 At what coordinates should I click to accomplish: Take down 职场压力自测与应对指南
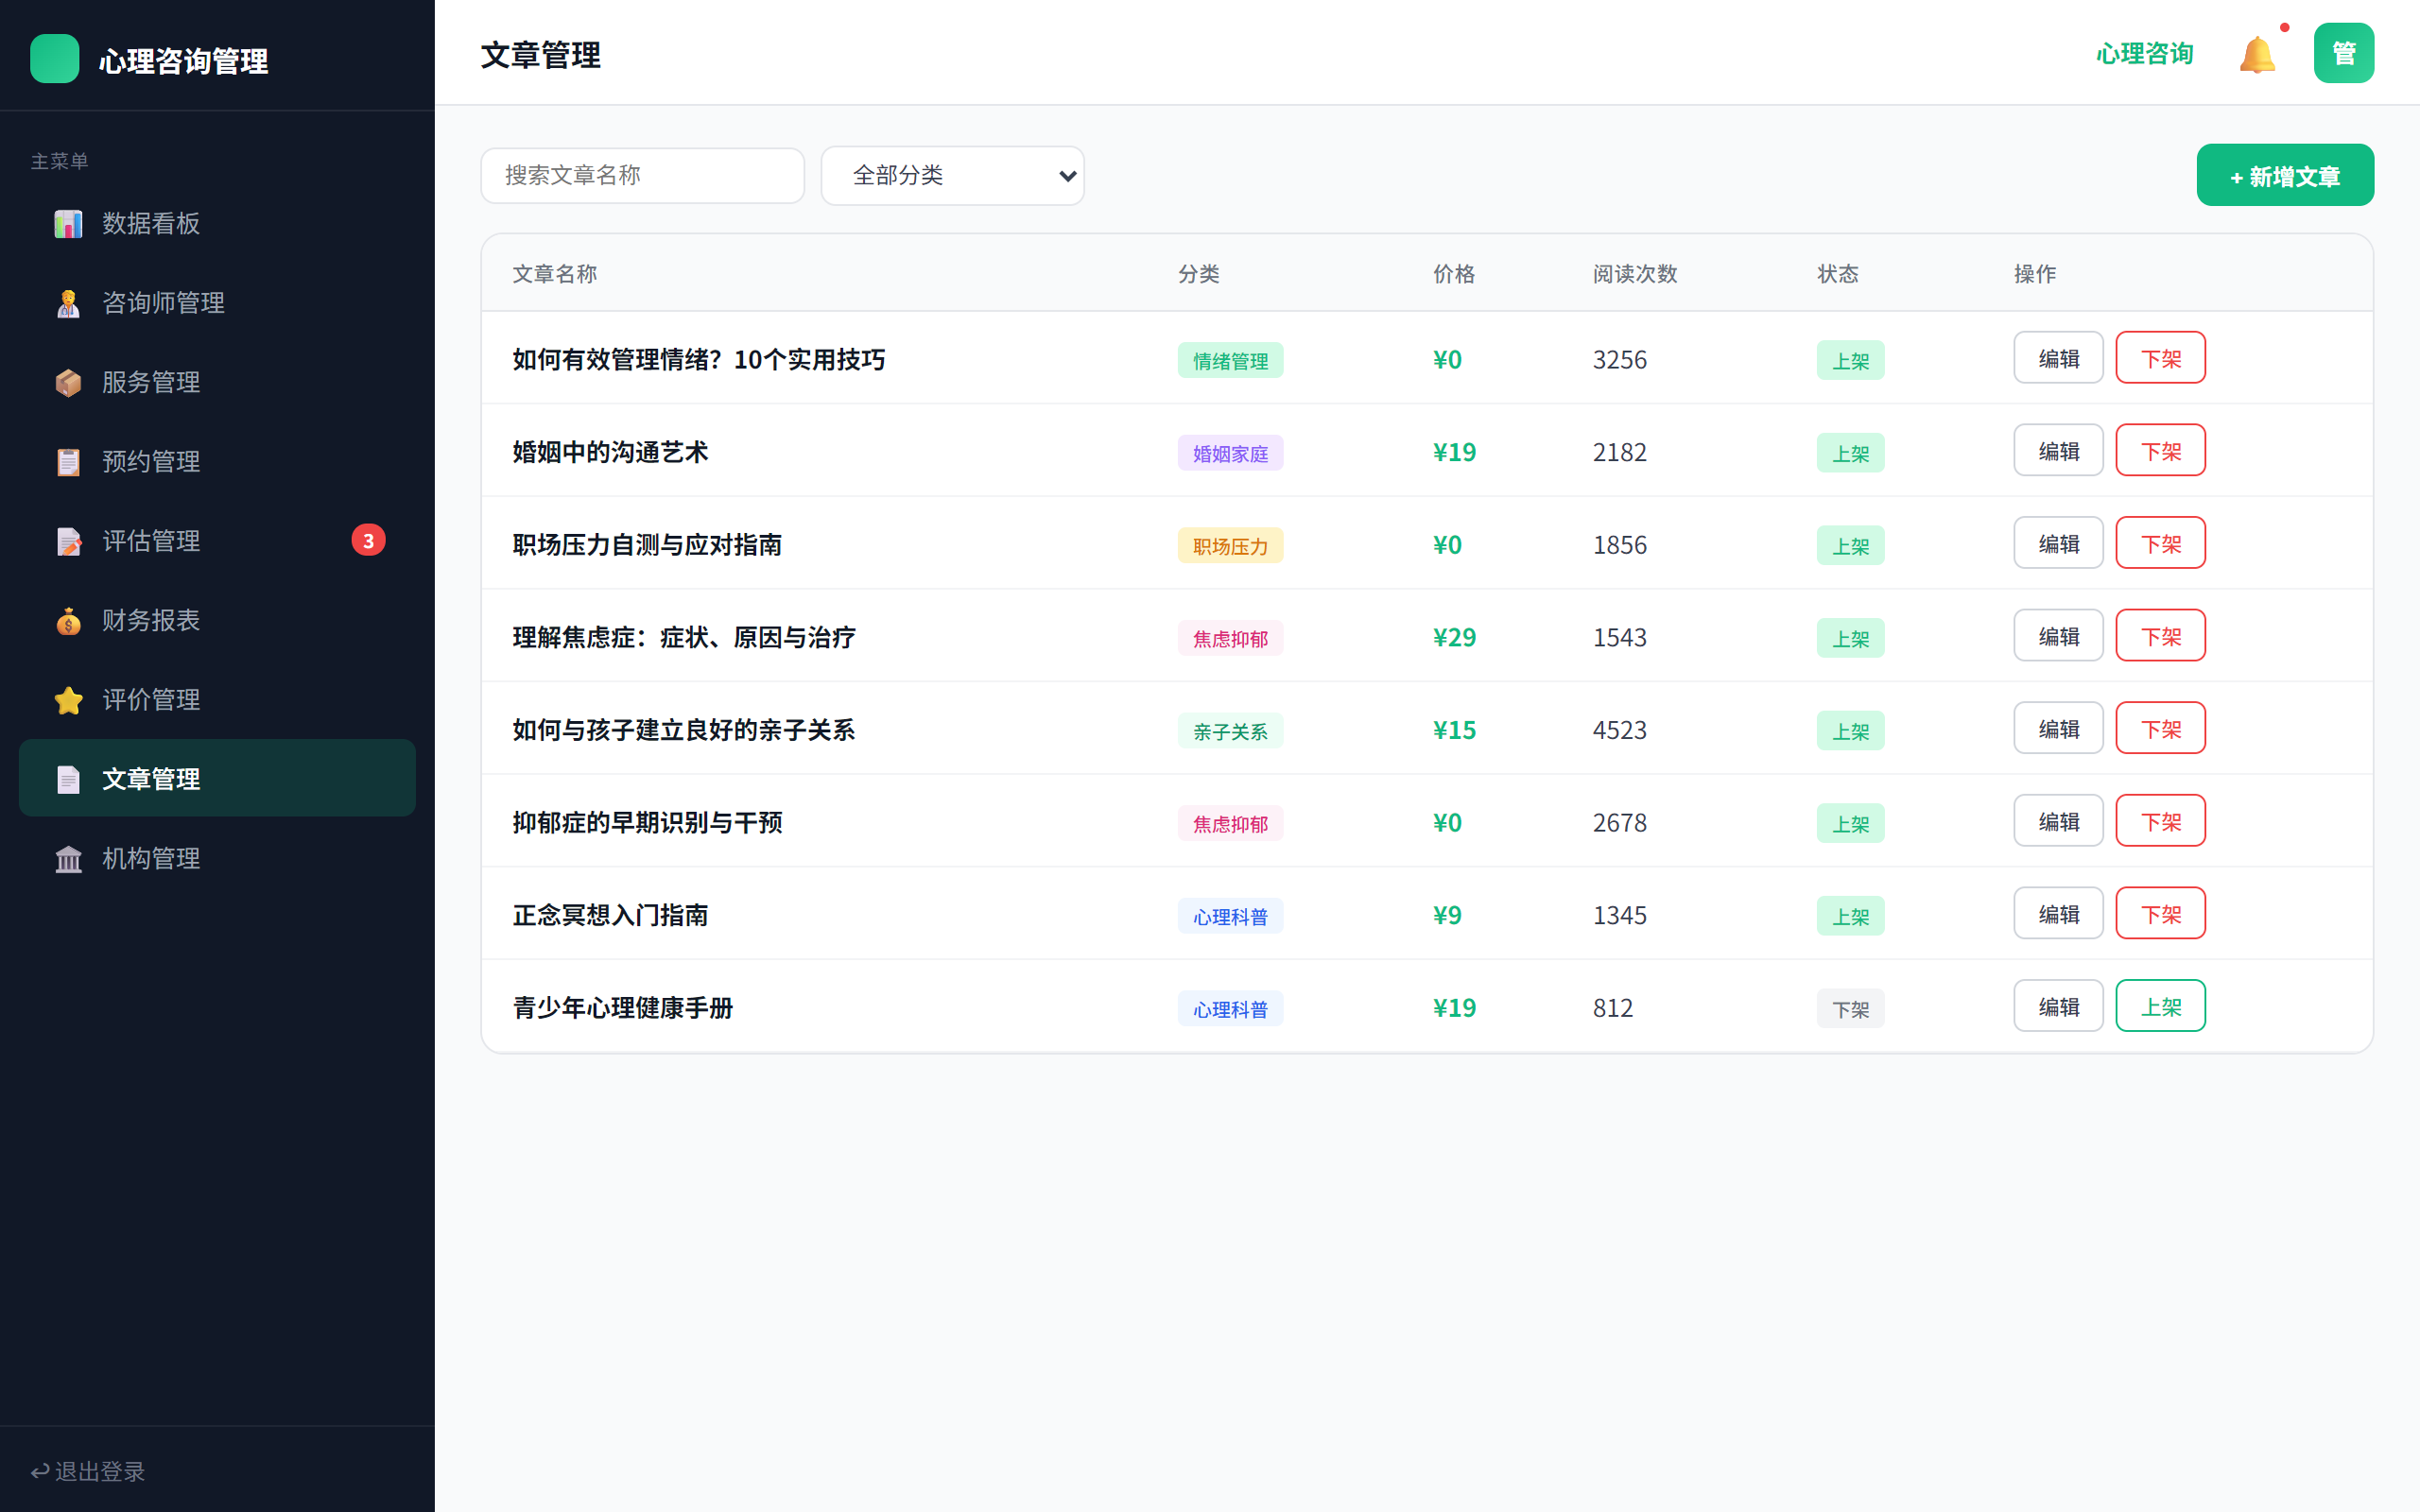(x=2160, y=543)
